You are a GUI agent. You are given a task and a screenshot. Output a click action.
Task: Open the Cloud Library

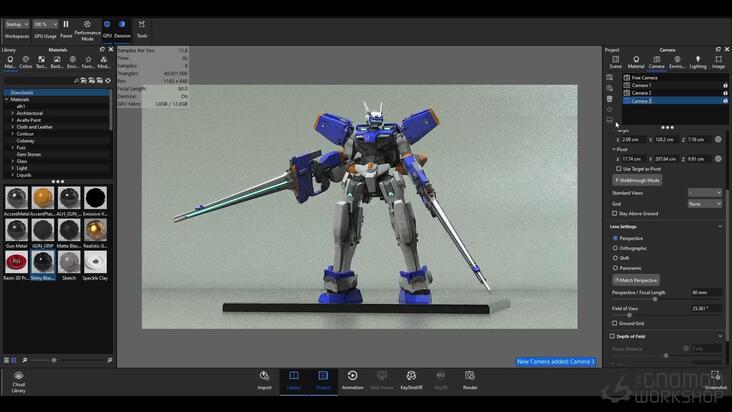tap(19, 382)
